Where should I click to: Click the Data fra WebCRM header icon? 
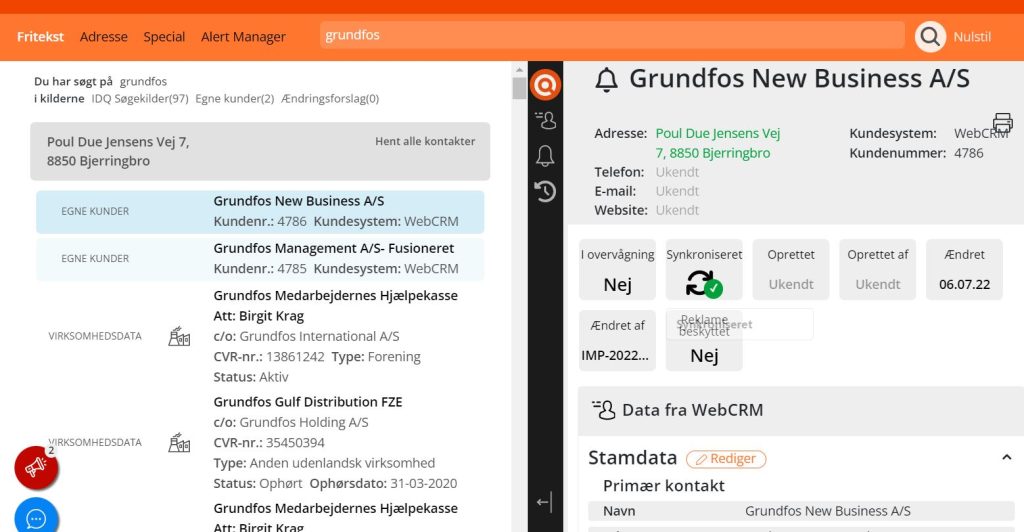tap(603, 410)
